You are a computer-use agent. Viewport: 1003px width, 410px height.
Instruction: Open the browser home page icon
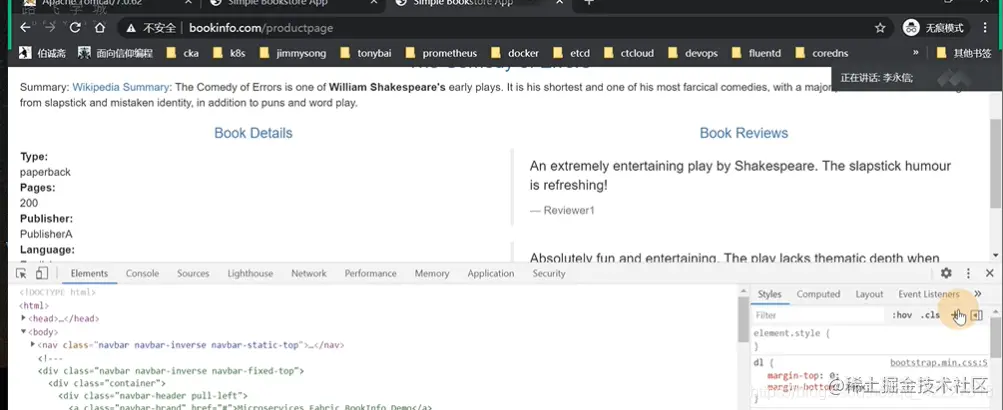100,28
